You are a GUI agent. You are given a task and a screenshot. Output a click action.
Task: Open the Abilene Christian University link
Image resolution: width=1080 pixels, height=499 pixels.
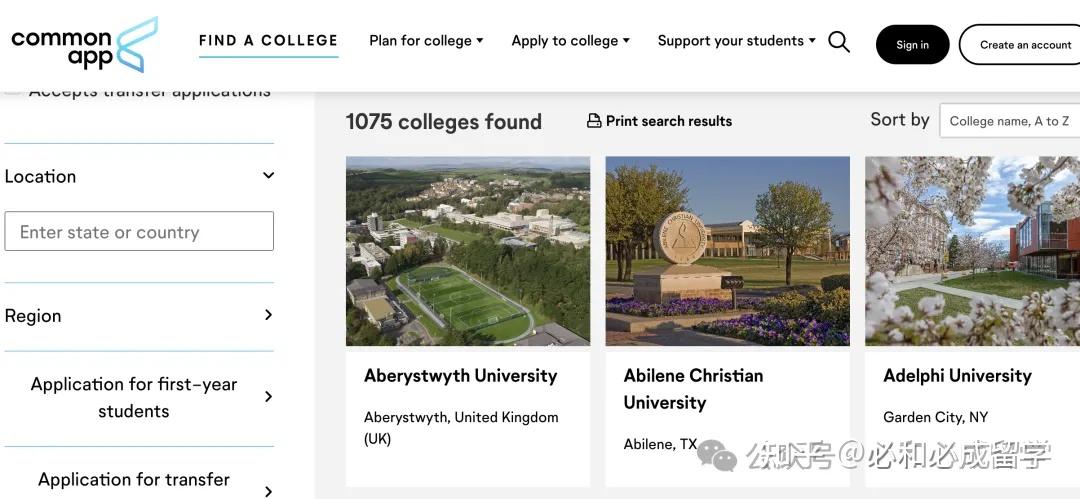(x=693, y=389)
